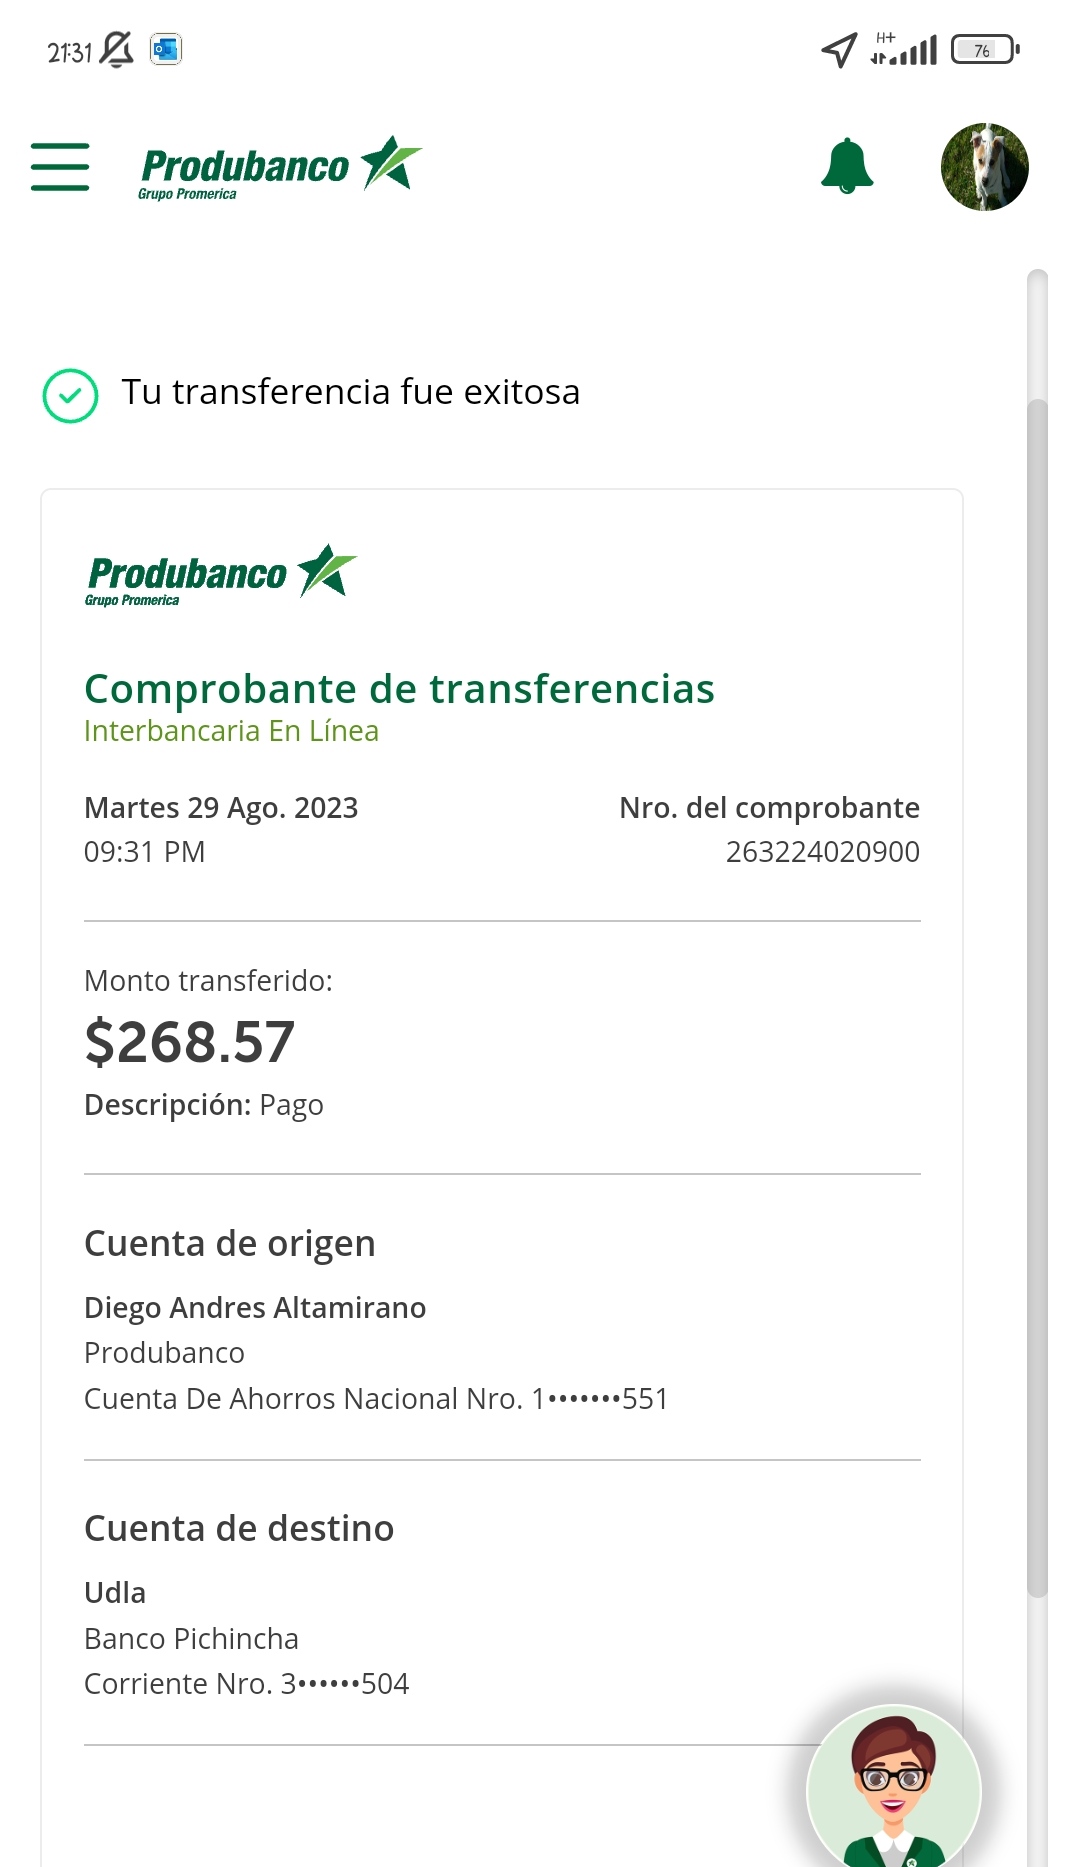Tap the Outlook icon in status bar
1080x1867 pixels.
coord(166,49)
